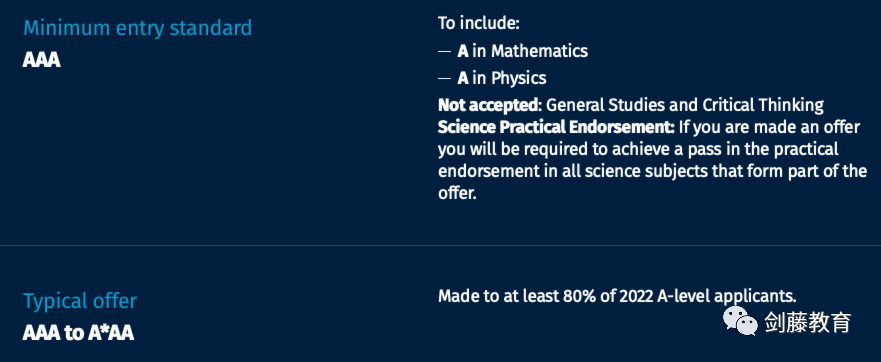
Task: Click General Studies and Critical Thinking text
Action: click(x=685, y=105)
